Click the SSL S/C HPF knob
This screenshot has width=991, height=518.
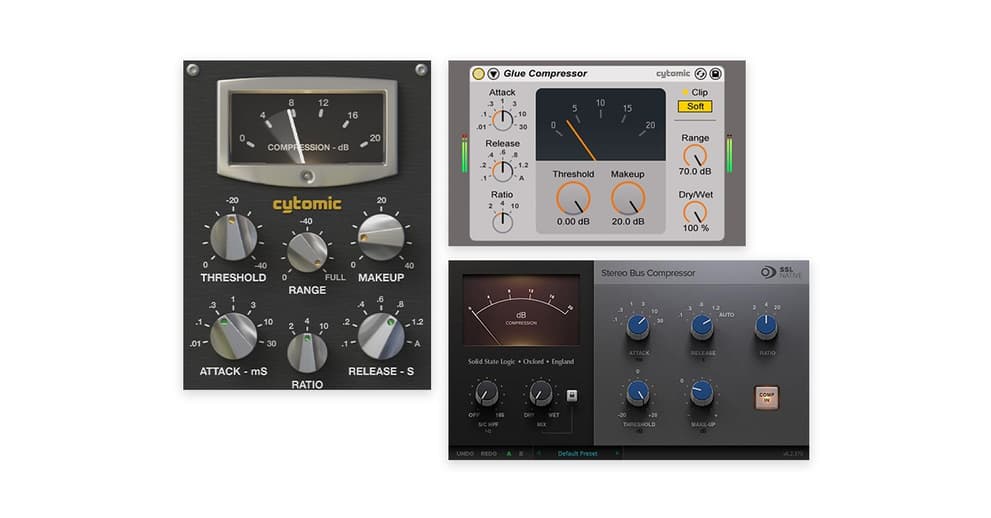[x=486, y=394]
